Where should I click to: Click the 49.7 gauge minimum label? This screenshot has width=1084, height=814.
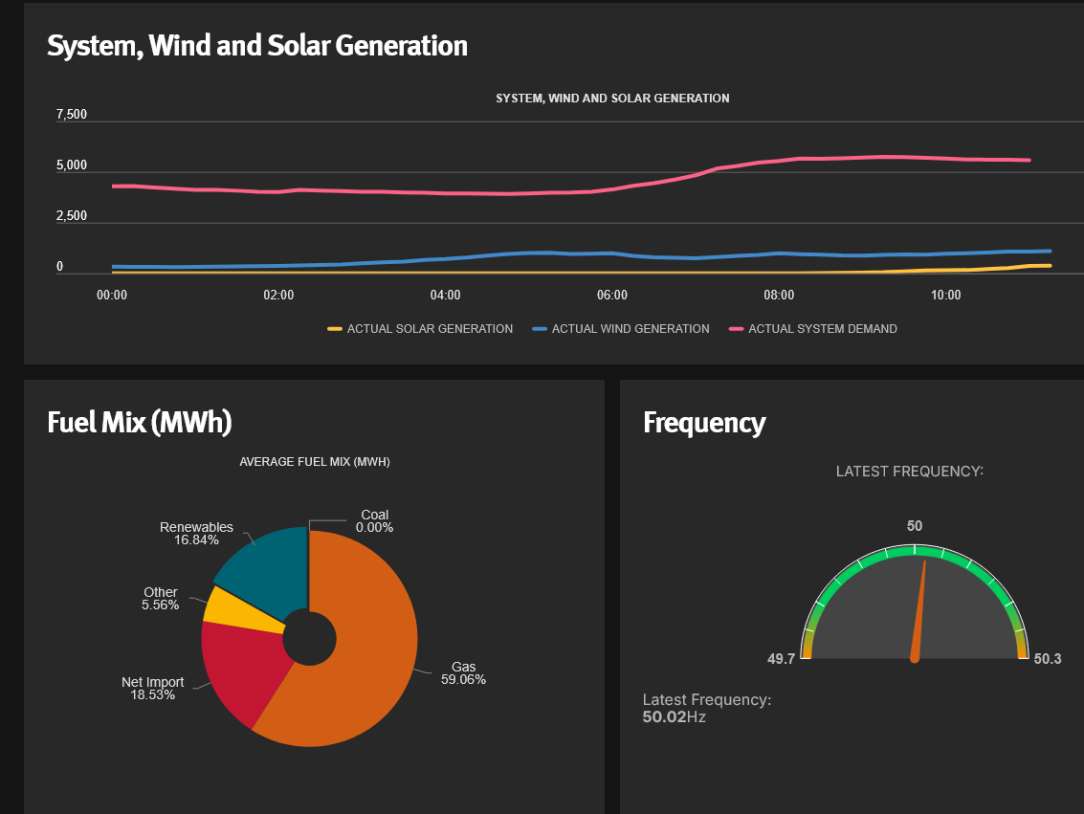click(781, 659)
